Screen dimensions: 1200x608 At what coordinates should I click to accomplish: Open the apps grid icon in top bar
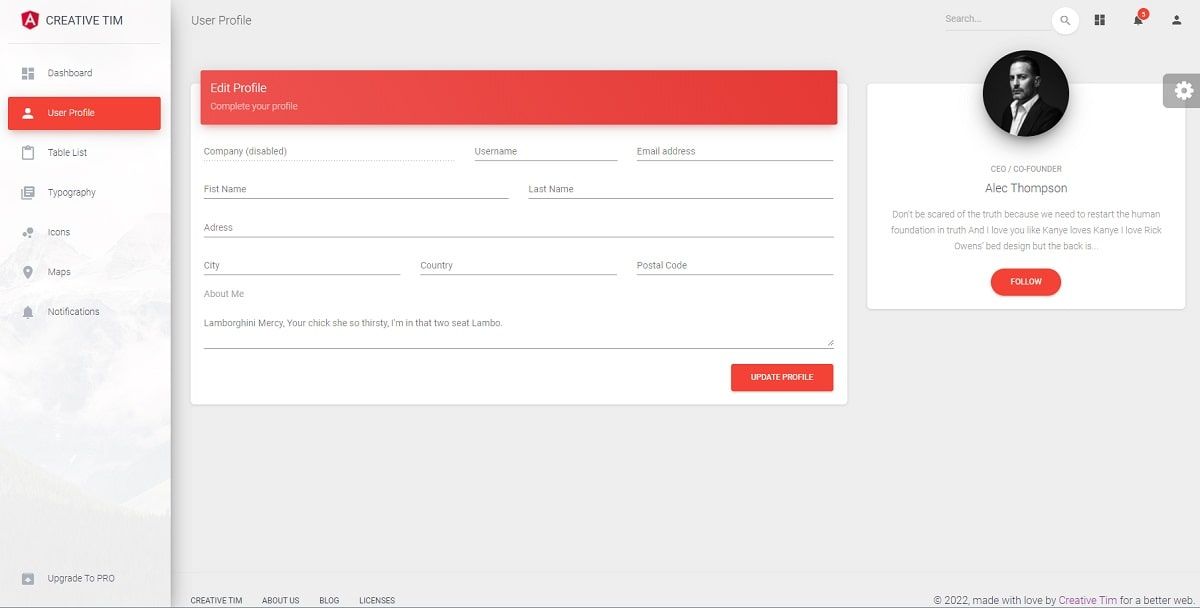coord(1099,19)
